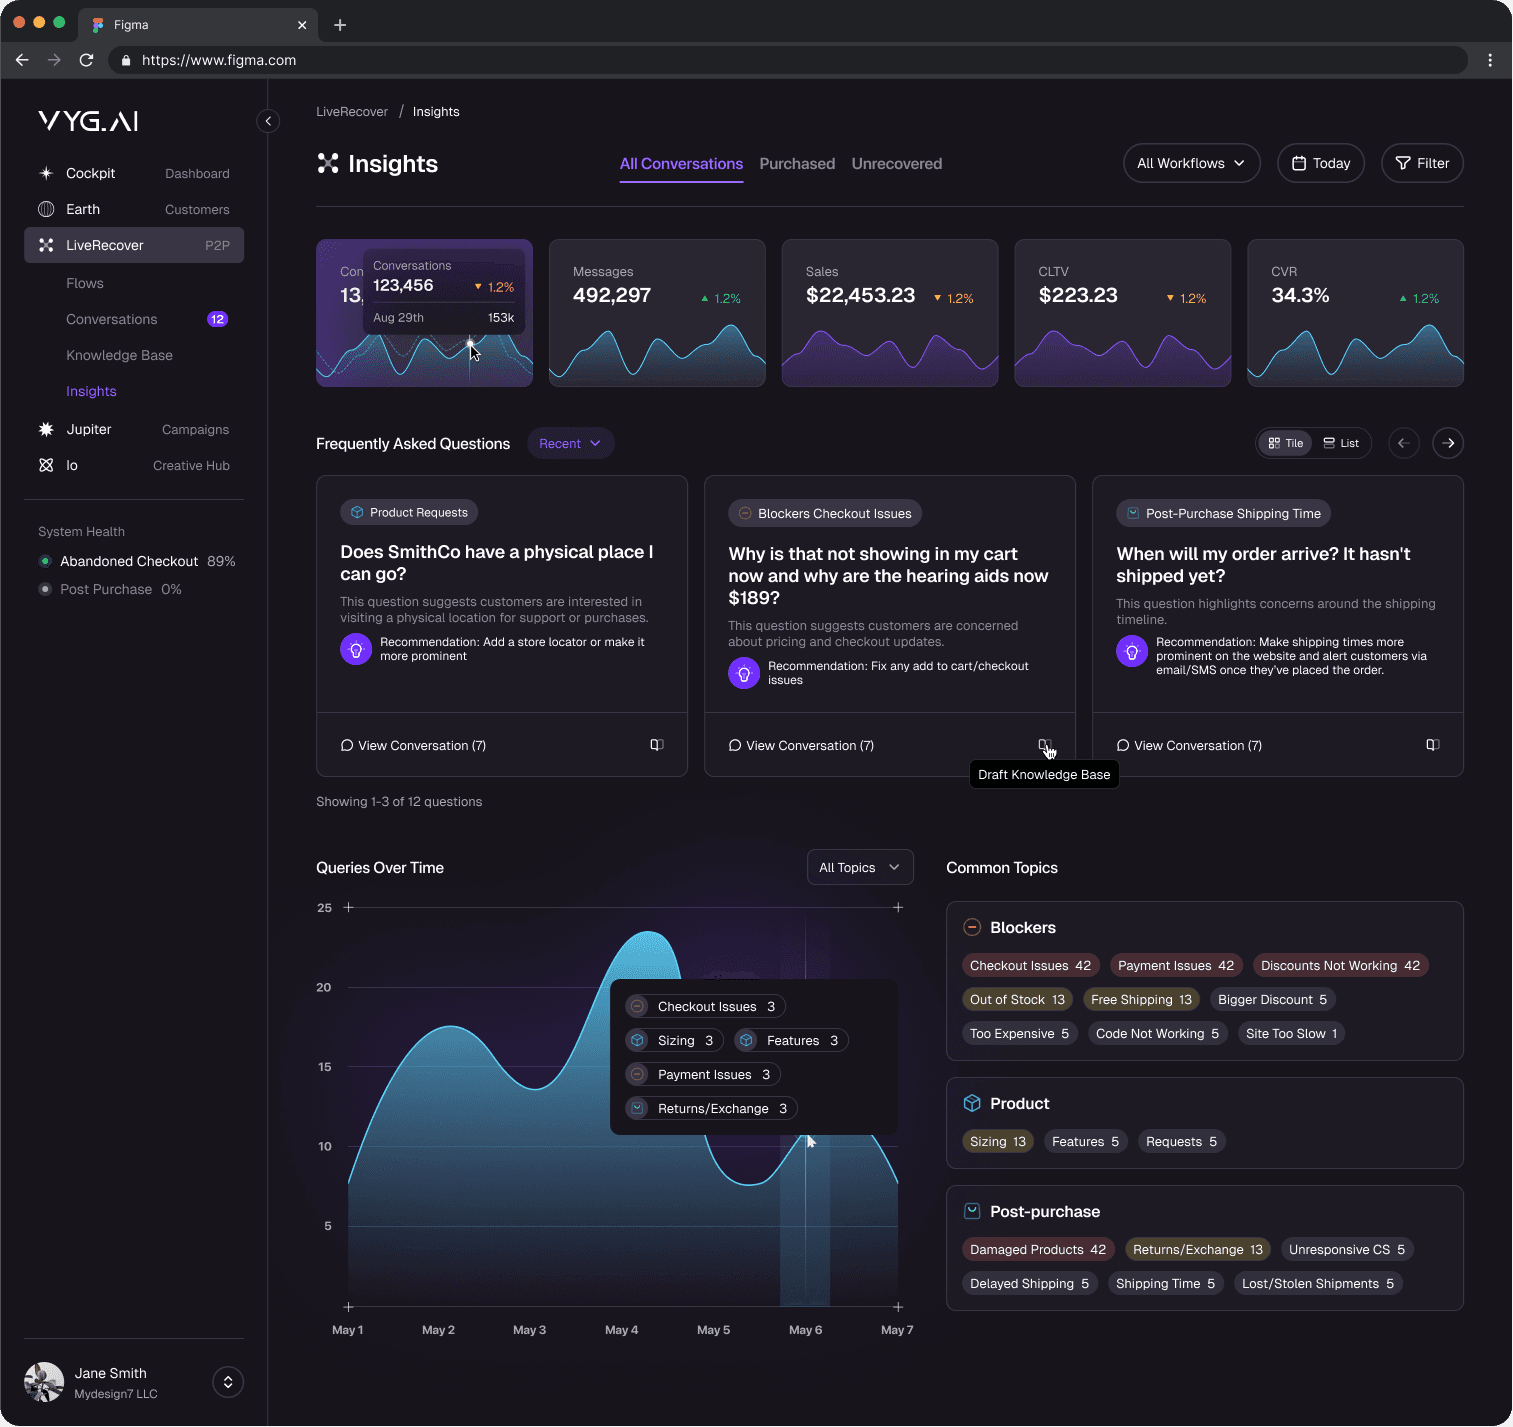1513x1427 pixels.
Task: Click the calendar icon on Today button
Action: [1301, 163]
